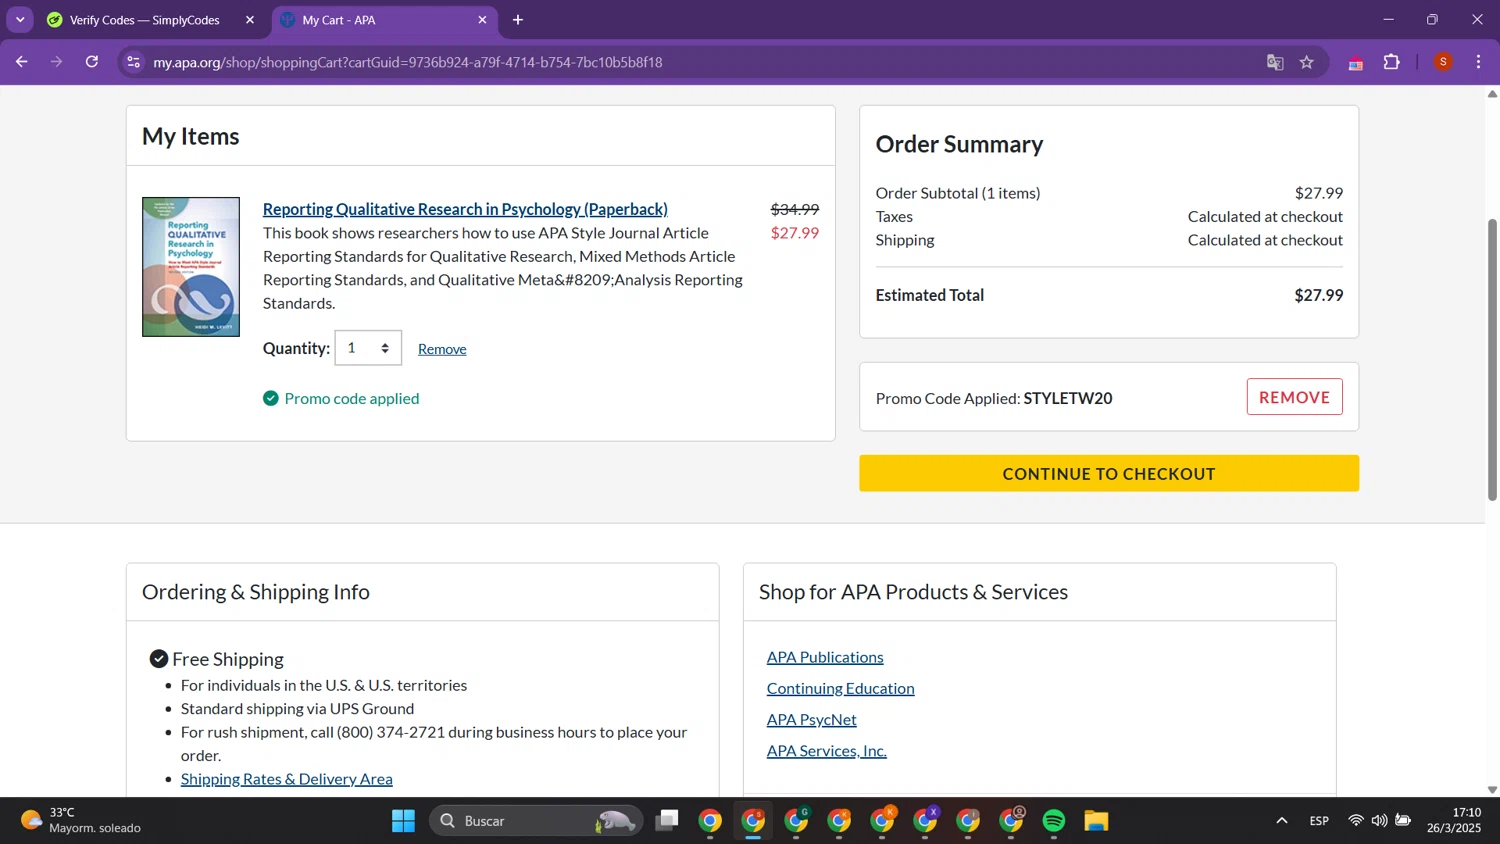This screenshot has height=844, width=1500.
Task: Close the Verify Codes SimplyCodes tab
Action: coord(250,20)
